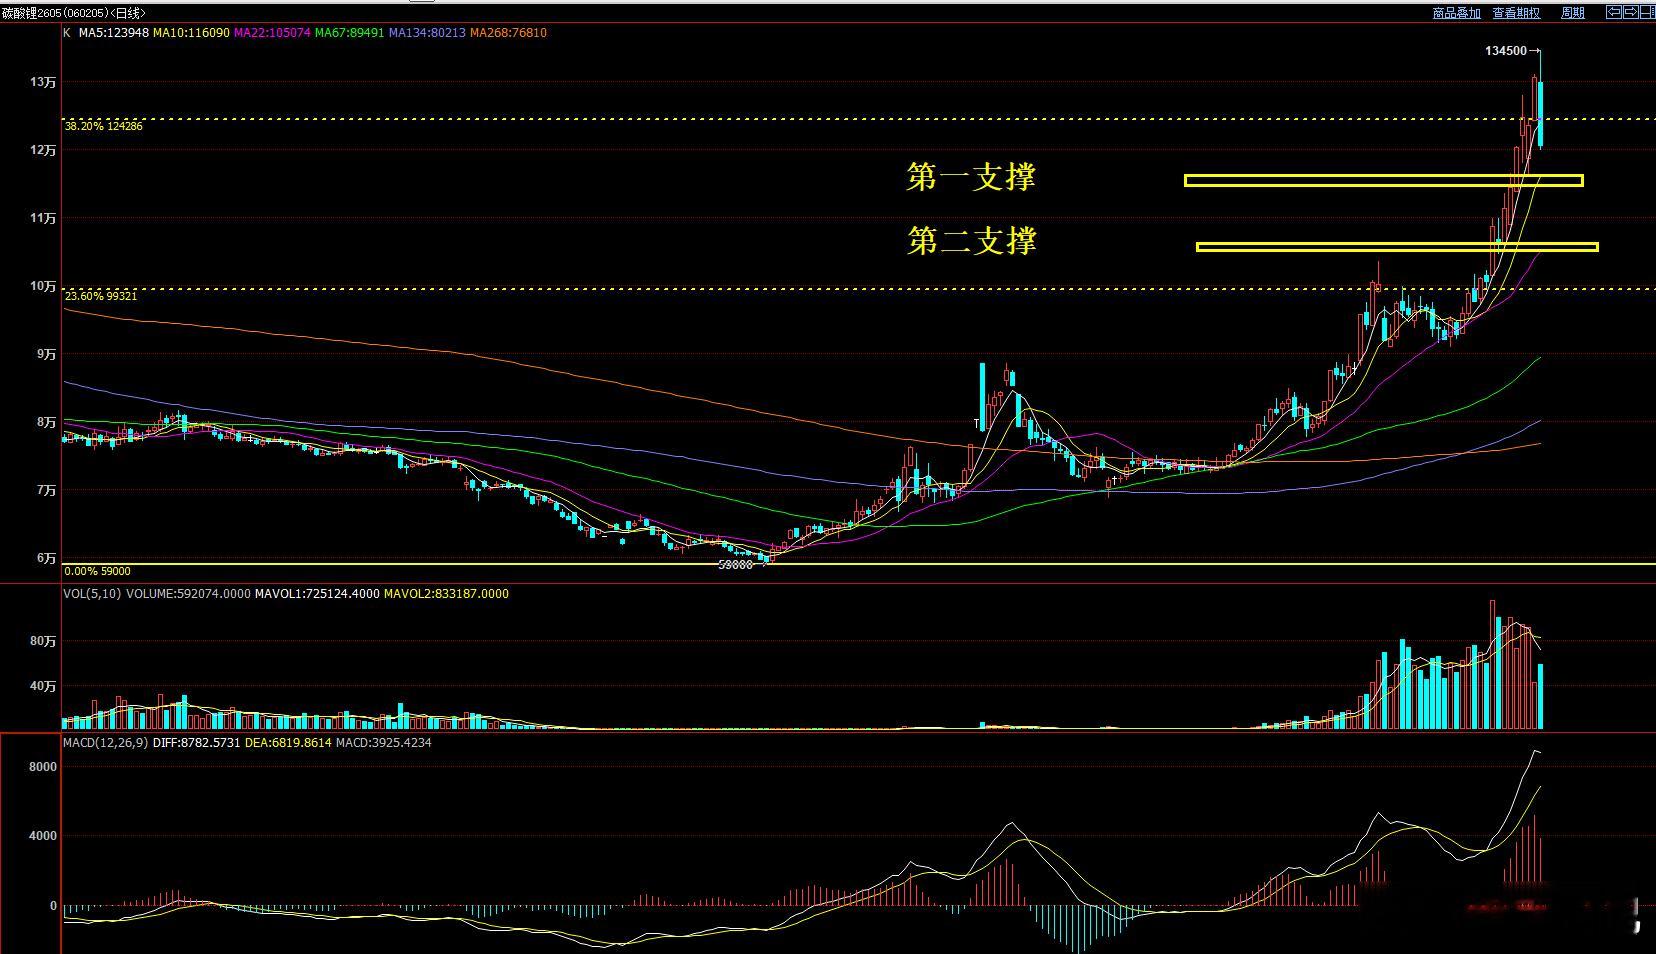Click the 7万 price axis label
1656x954 pixels.
pos(46,490)
